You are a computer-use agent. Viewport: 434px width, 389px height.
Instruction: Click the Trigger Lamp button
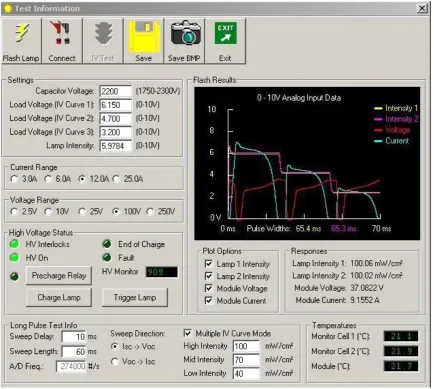click(x=135, y=297)
